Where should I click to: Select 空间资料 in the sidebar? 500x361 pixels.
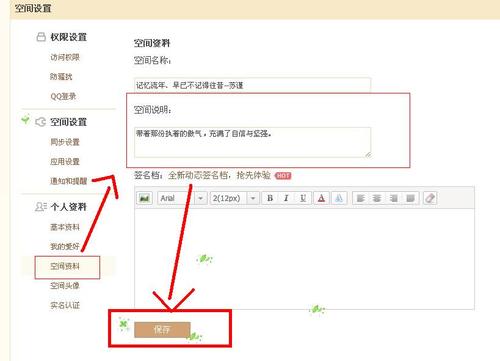coord(65,266)
